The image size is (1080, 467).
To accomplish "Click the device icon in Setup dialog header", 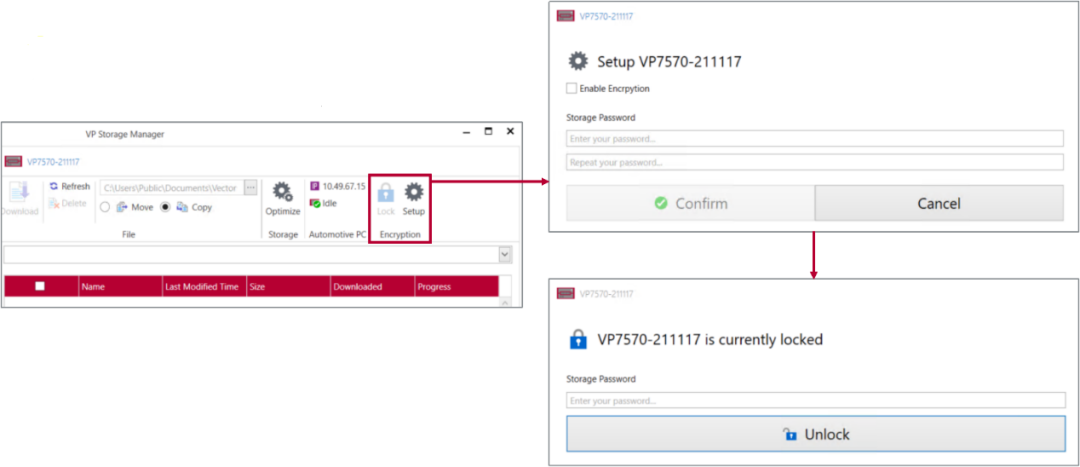I will 565,16.
